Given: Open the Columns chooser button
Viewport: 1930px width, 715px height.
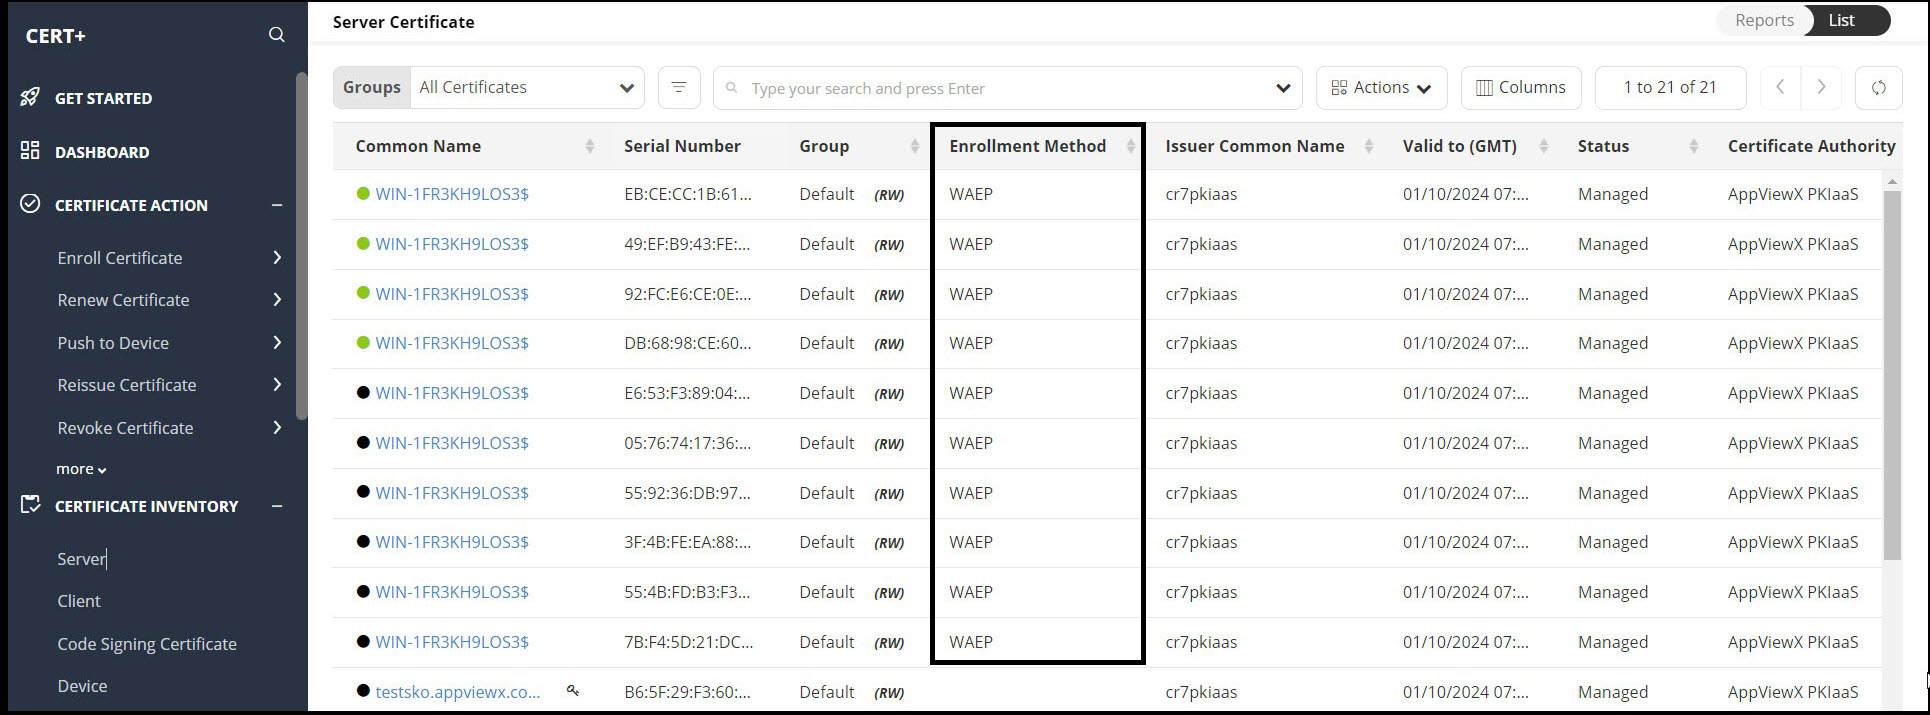Looking at the screenshot, I should coord(1521,88).
